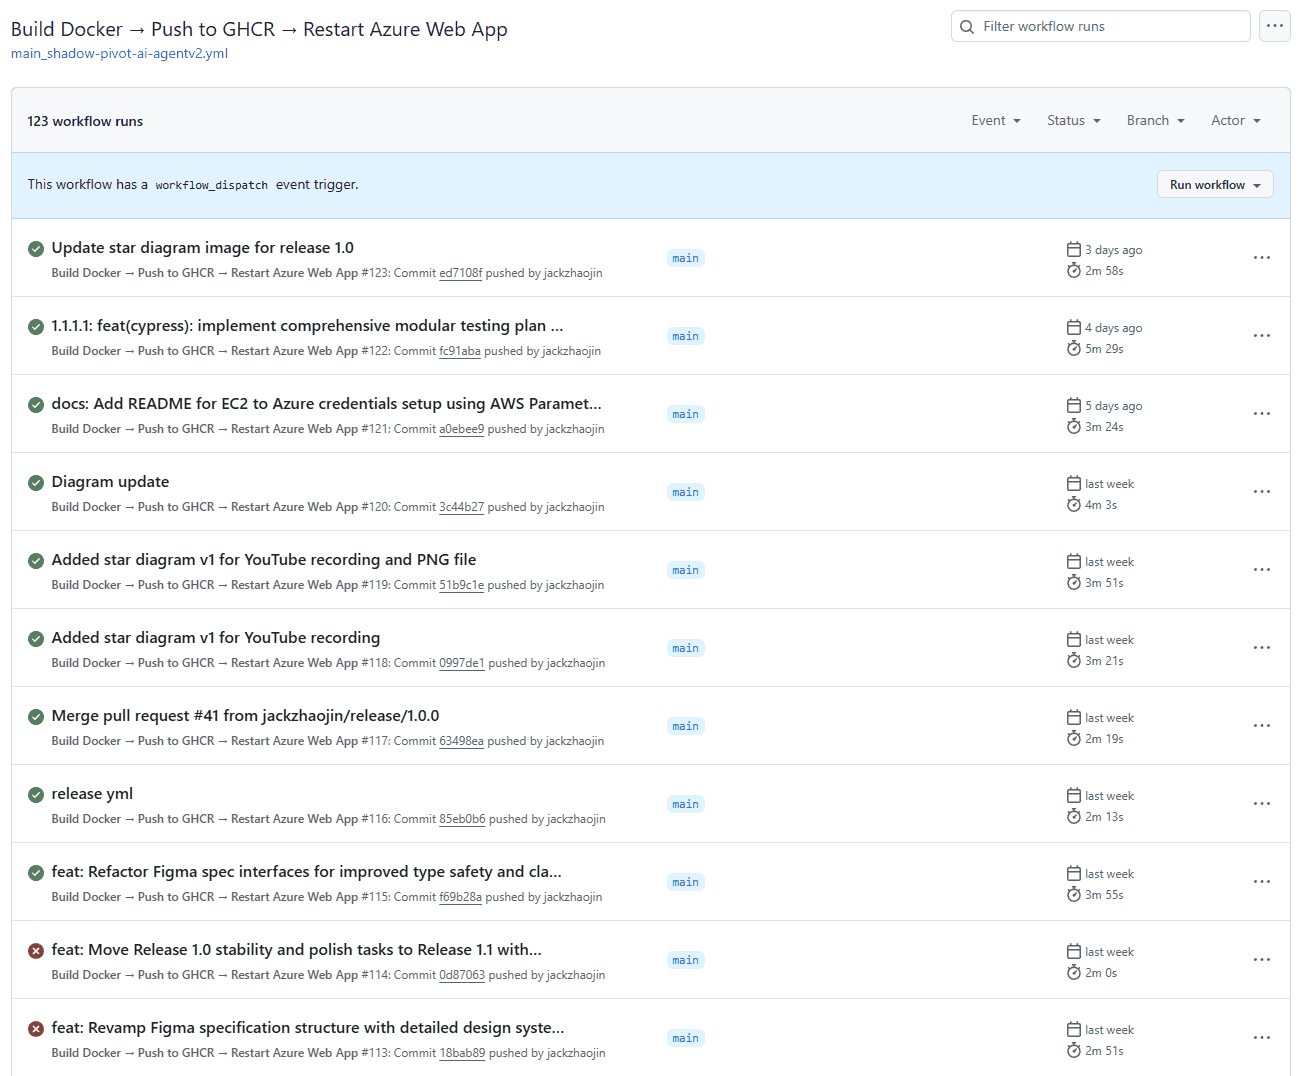1302x1076 pixels.
Task: Click success status icon for Diagram update
Action: (x=36, y=482)
